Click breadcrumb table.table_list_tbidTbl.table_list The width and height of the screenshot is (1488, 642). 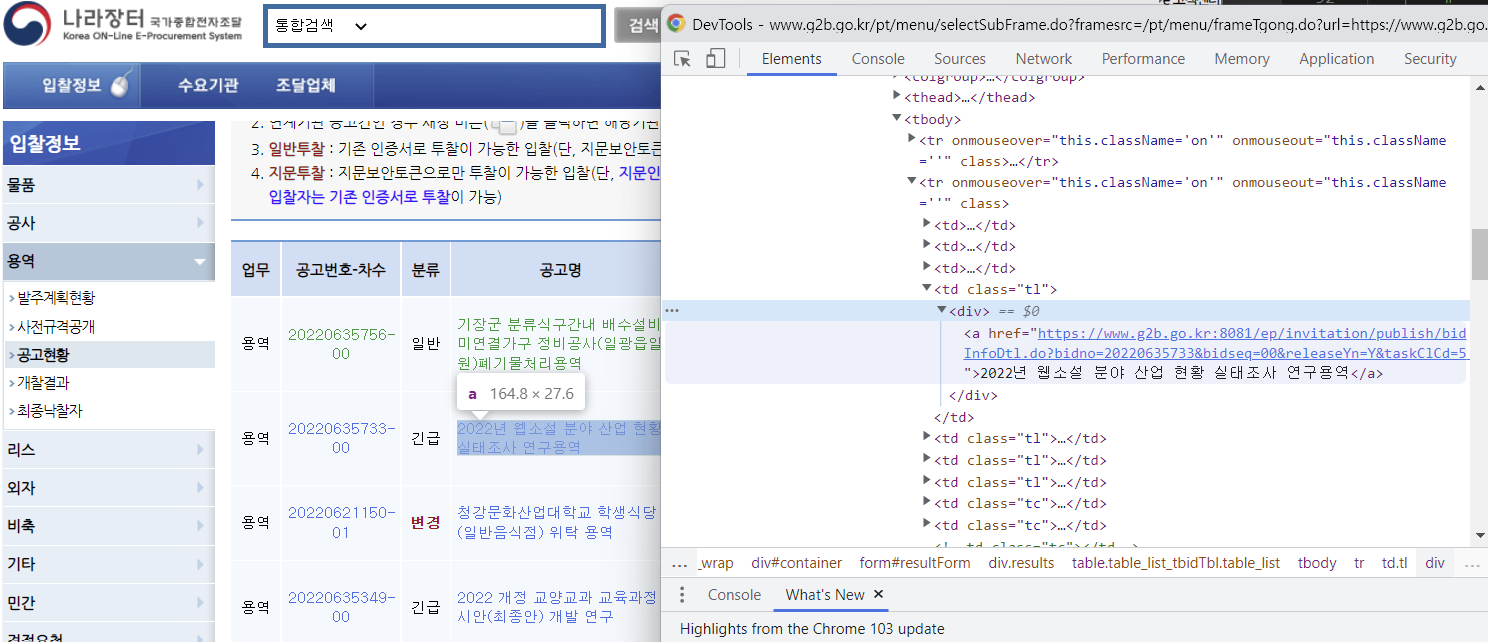pyautogui.click(x=1176, y=563)
